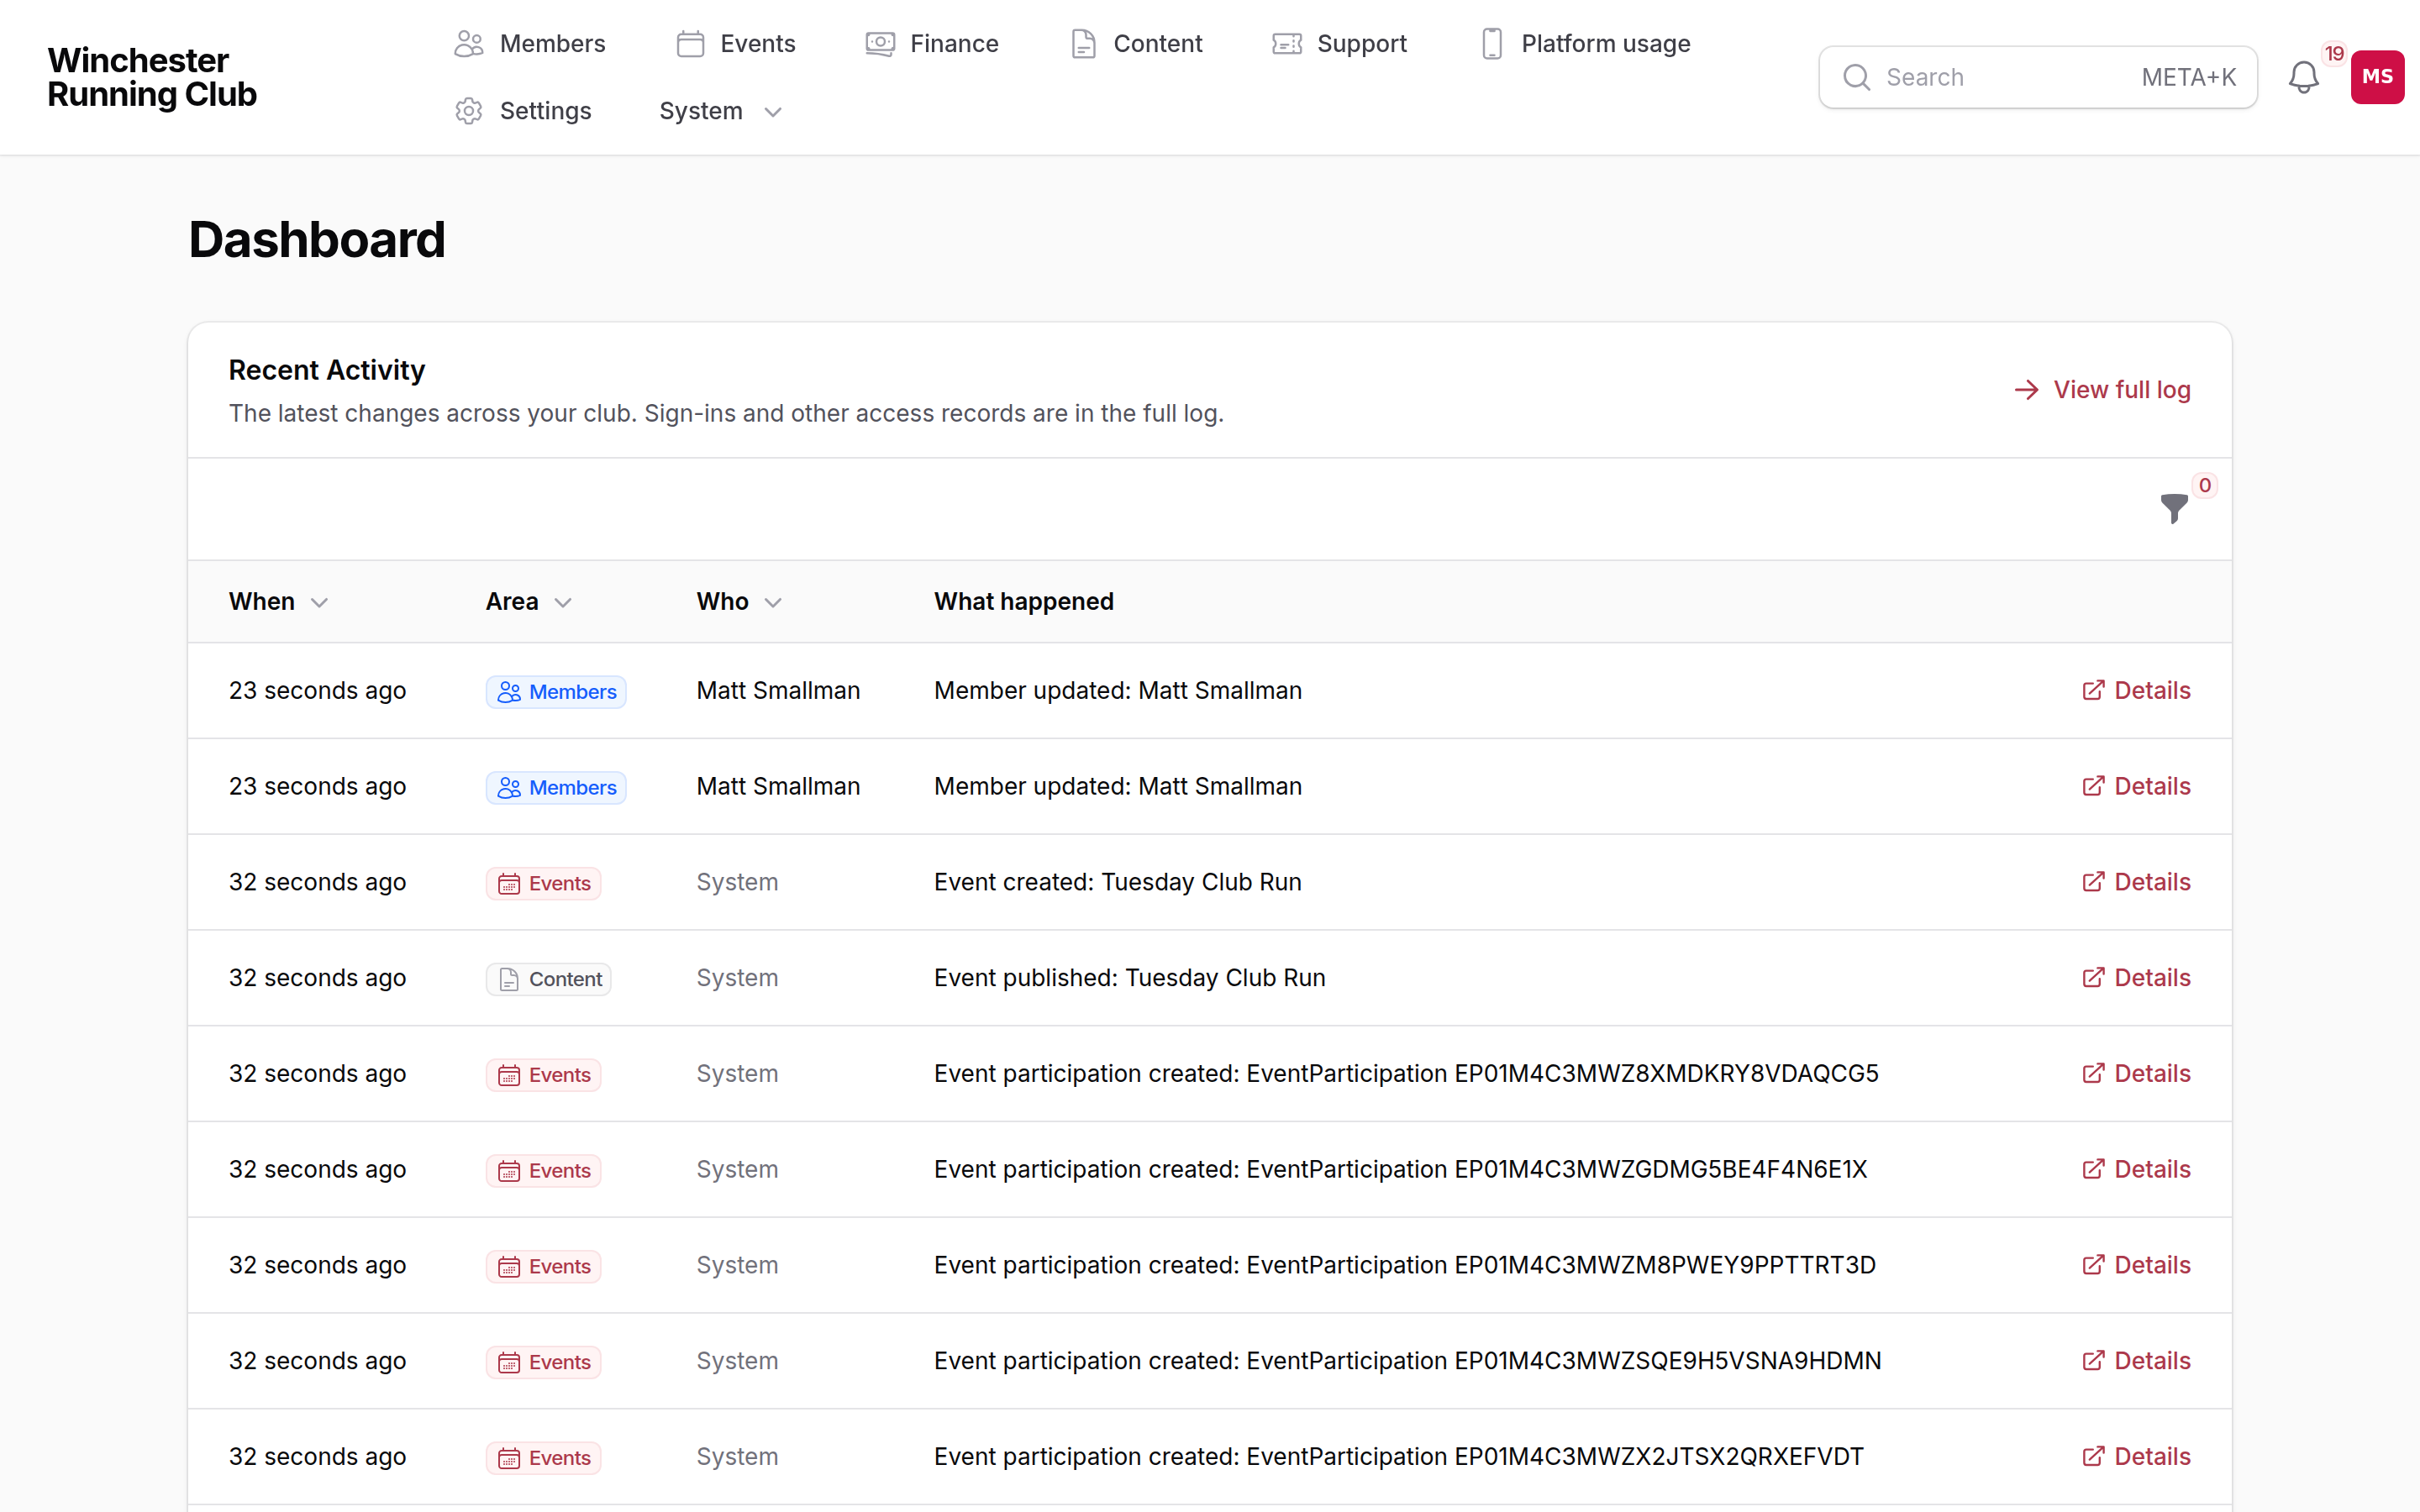Click the arrow icon beside View full log

click(x=2026, y=390)
